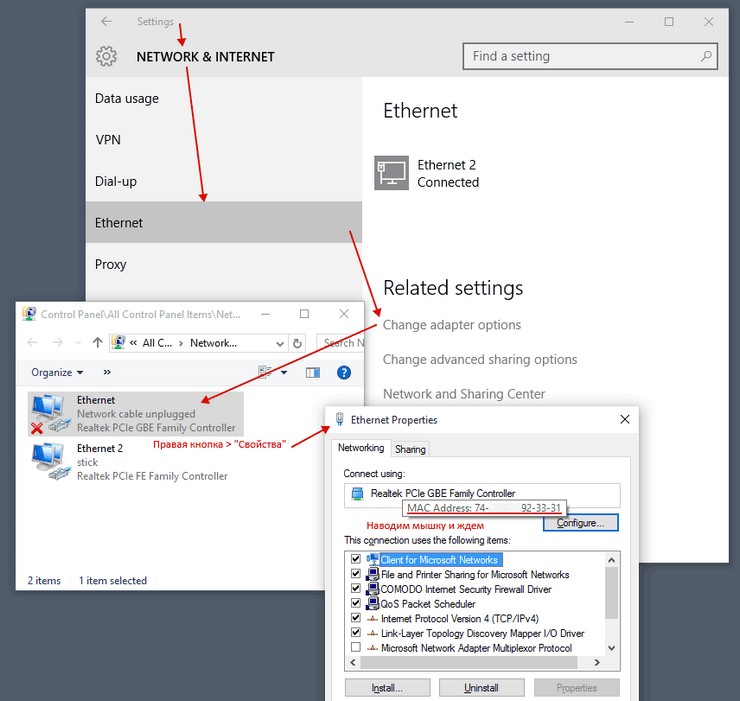
Task: Click the Ethernet 2 adapter icon
Action: point(48,461)
